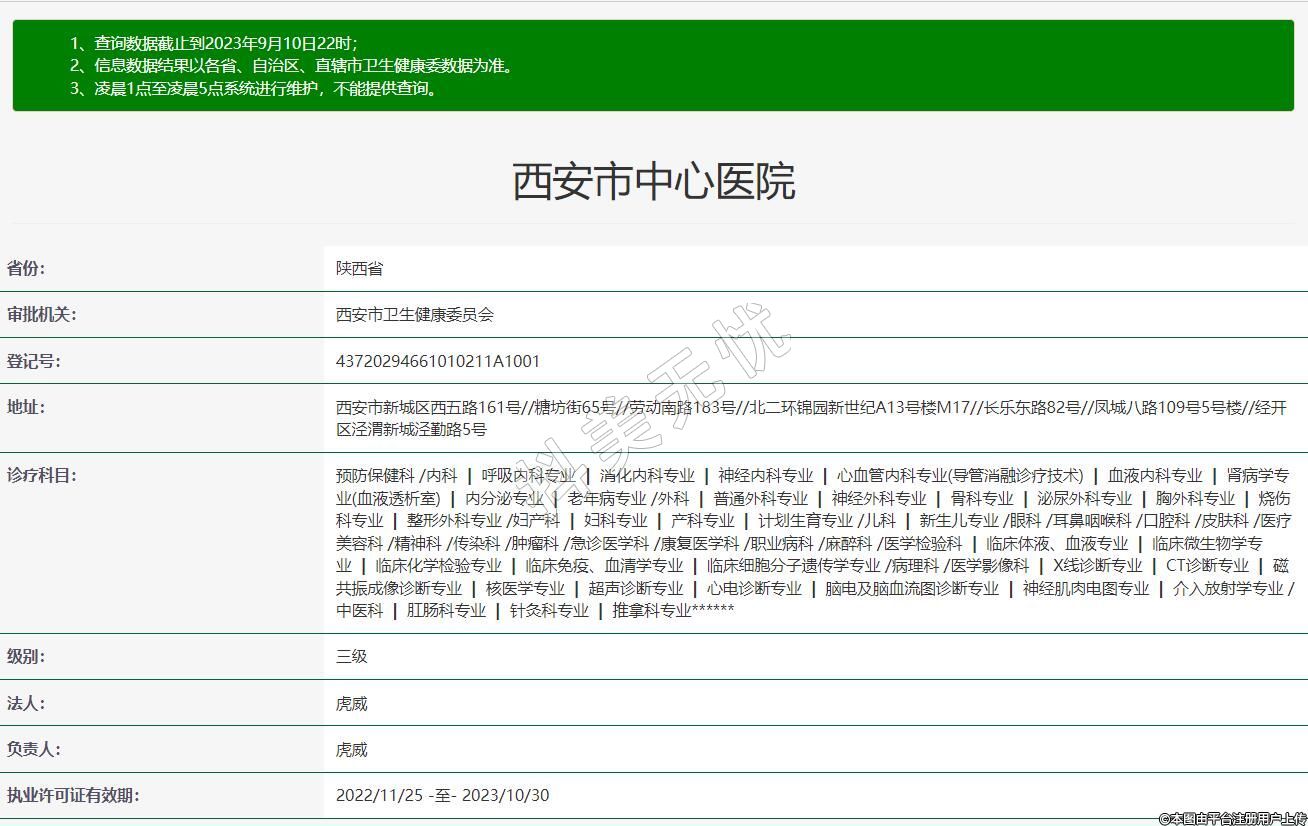The width and height of the screenshot is (1308, 826).
Task: Click the 级别 row label
Action: click(x=26, y=656)
